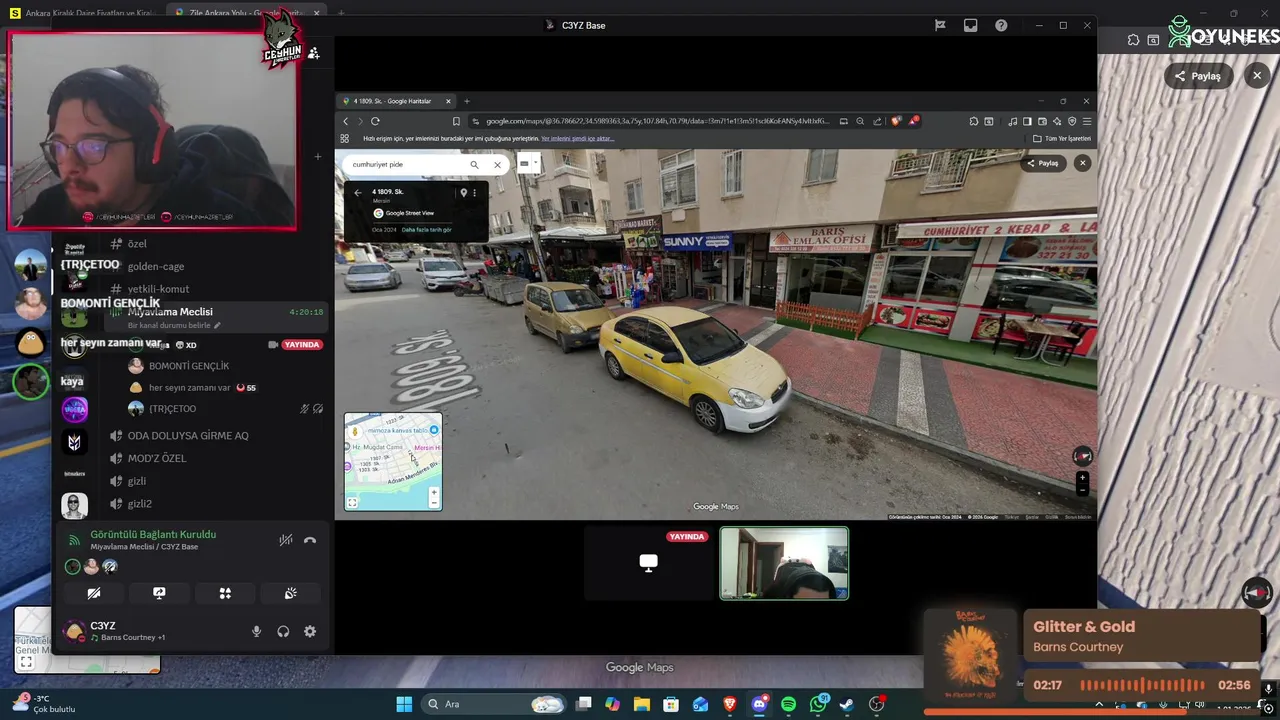
Task: Reload the streamed Google Maps page
Action: point(376,121)
